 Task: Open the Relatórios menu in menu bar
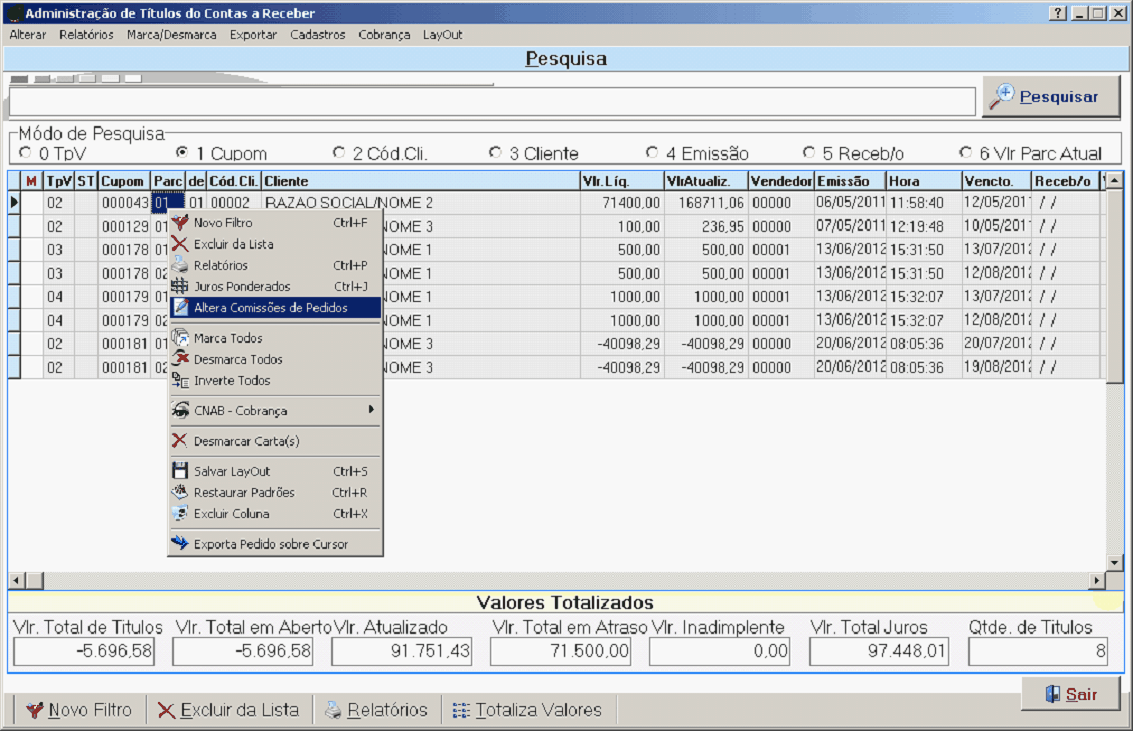coord(86,34)
